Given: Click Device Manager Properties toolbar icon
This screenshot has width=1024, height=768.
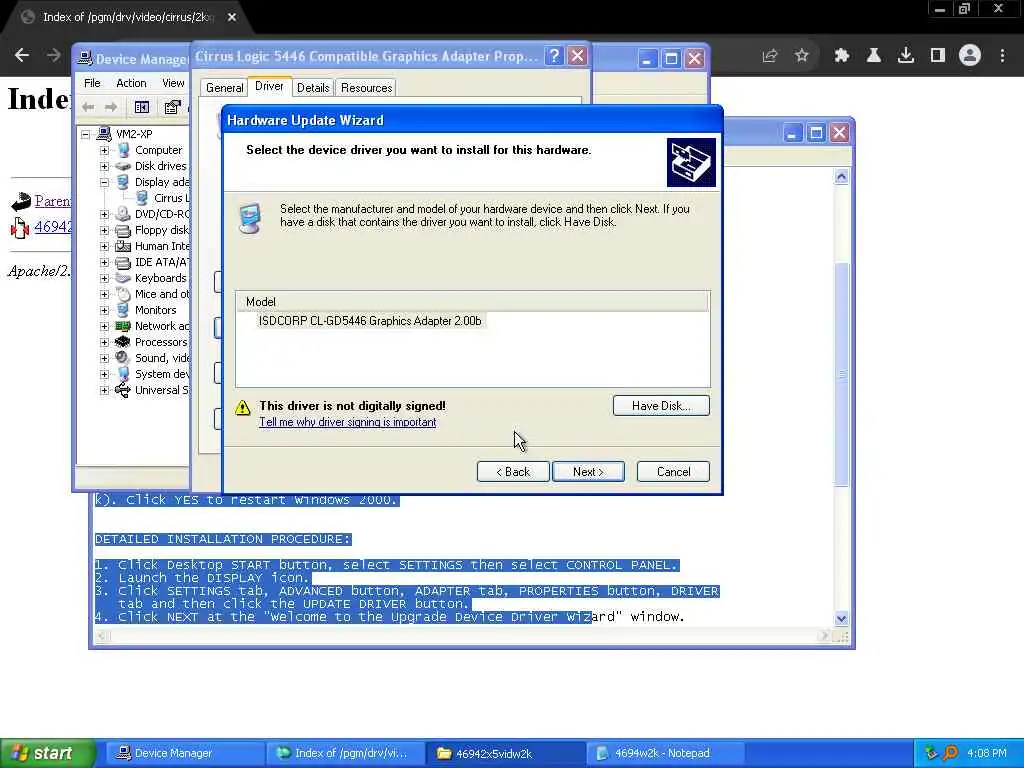Looking at the screenshot, I should click(172, 107).
